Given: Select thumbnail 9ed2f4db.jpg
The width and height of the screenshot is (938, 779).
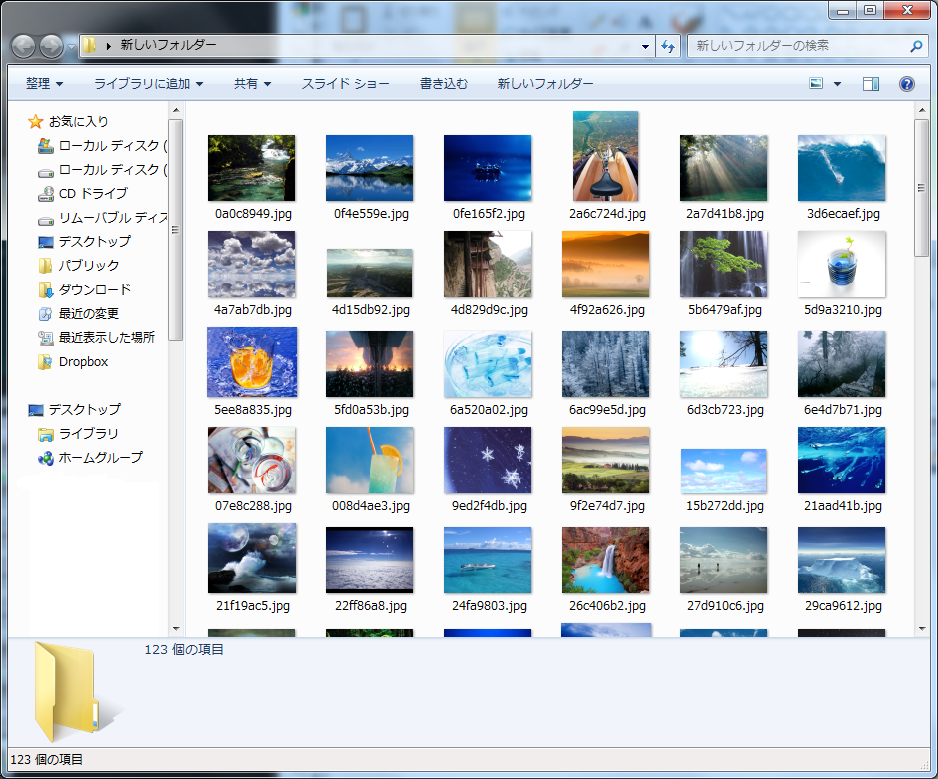Looking at the screenshot, I should [488, 460].
